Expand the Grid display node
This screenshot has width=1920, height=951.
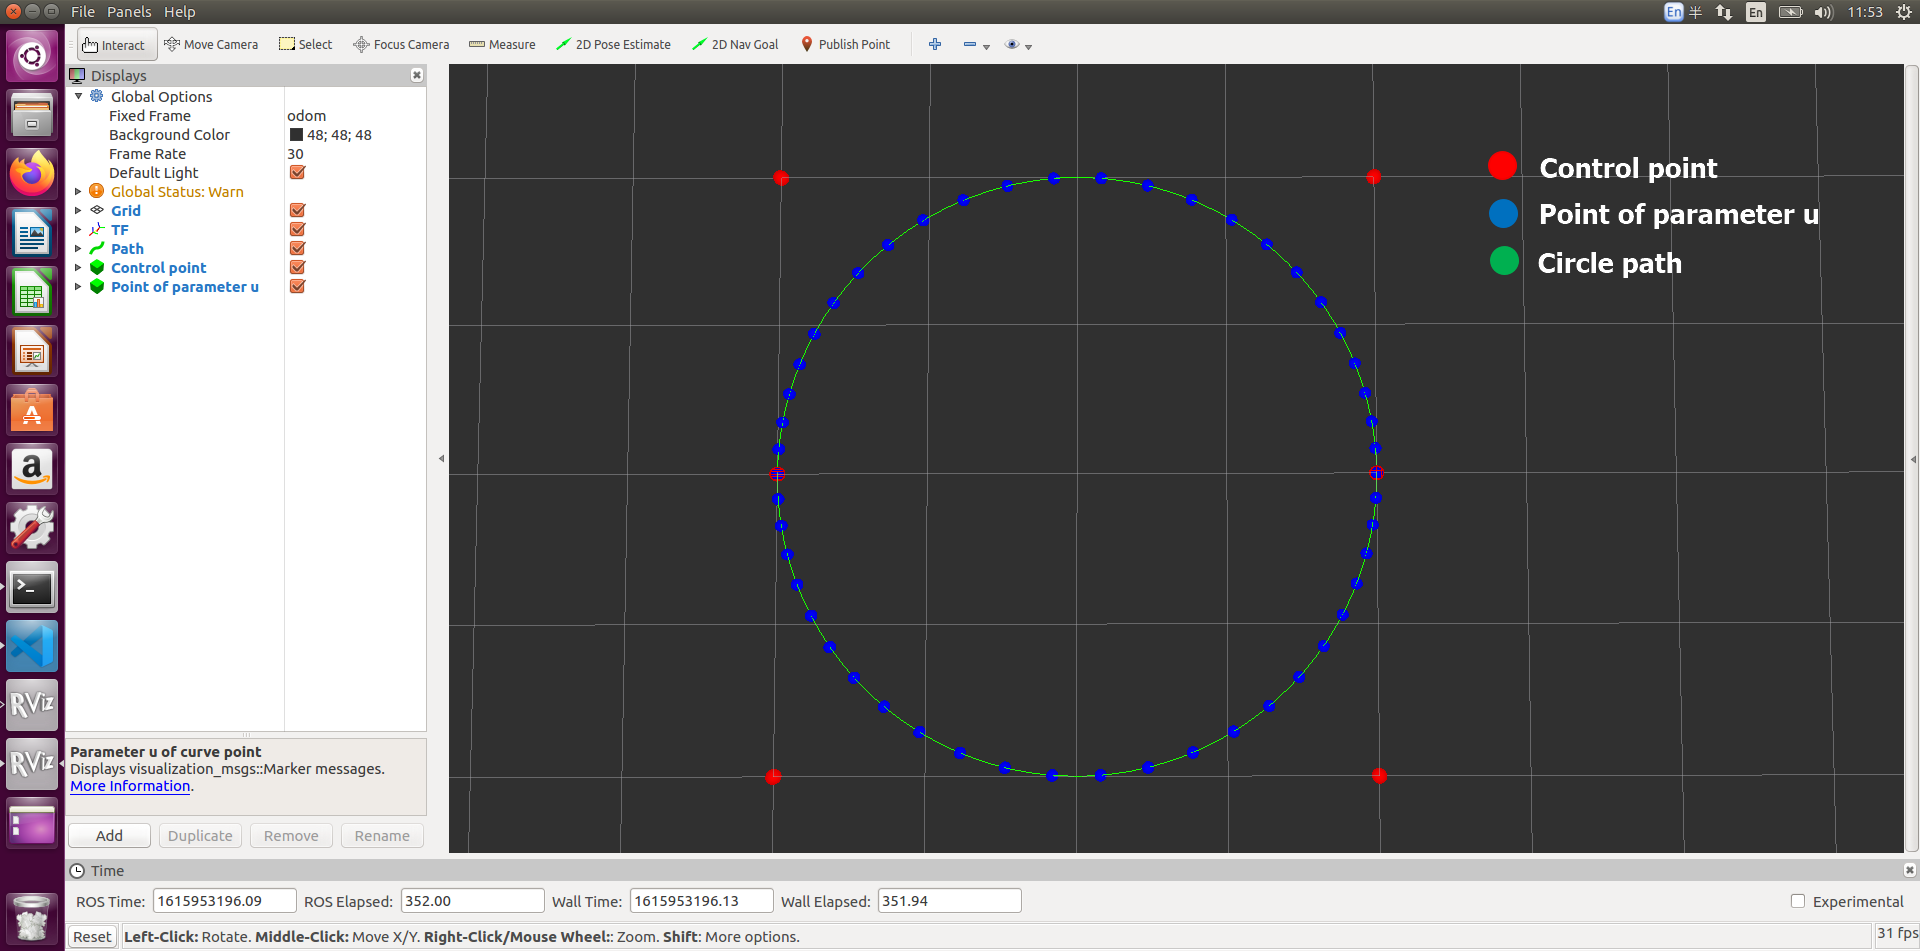tap(79, 211)
